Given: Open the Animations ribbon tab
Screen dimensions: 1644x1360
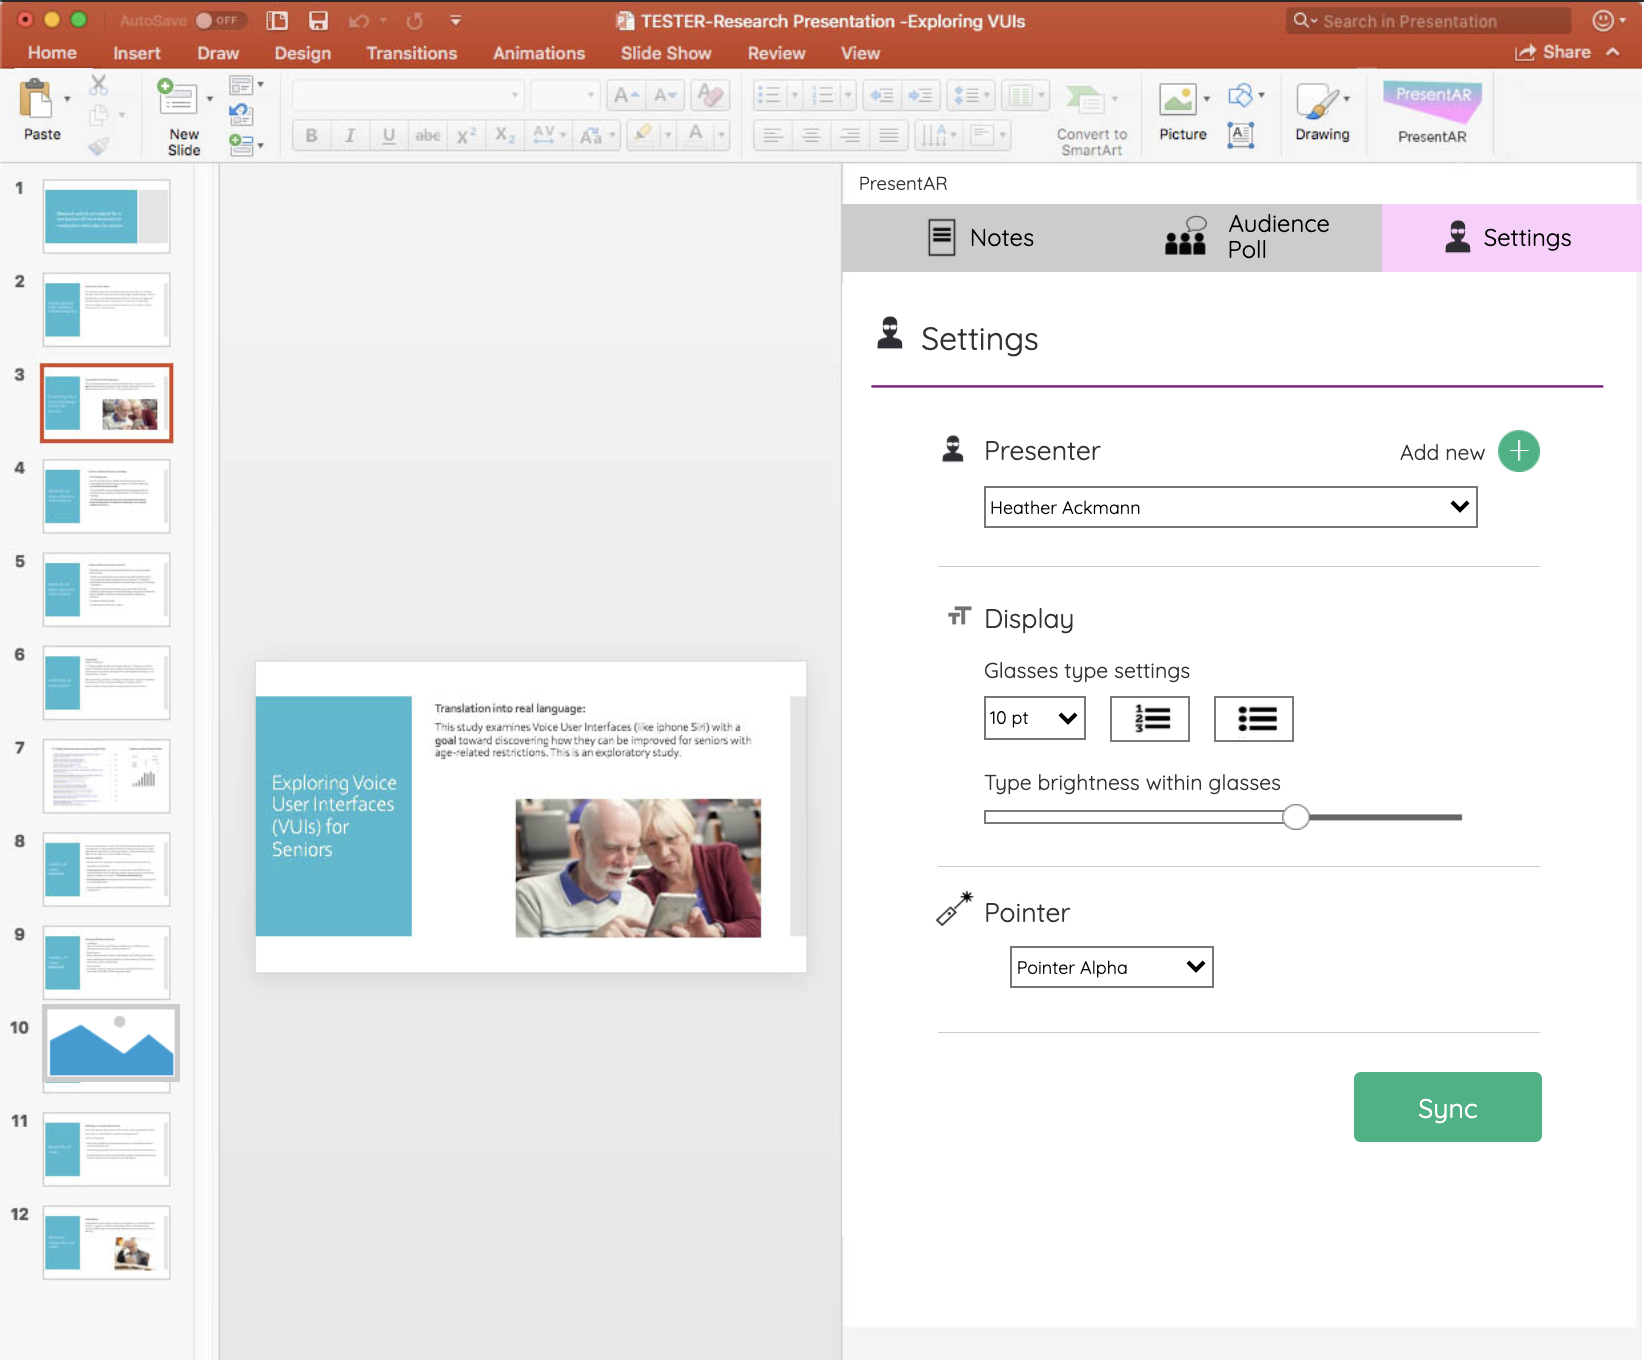Looking at the screenshot, I should coord(539,53).
